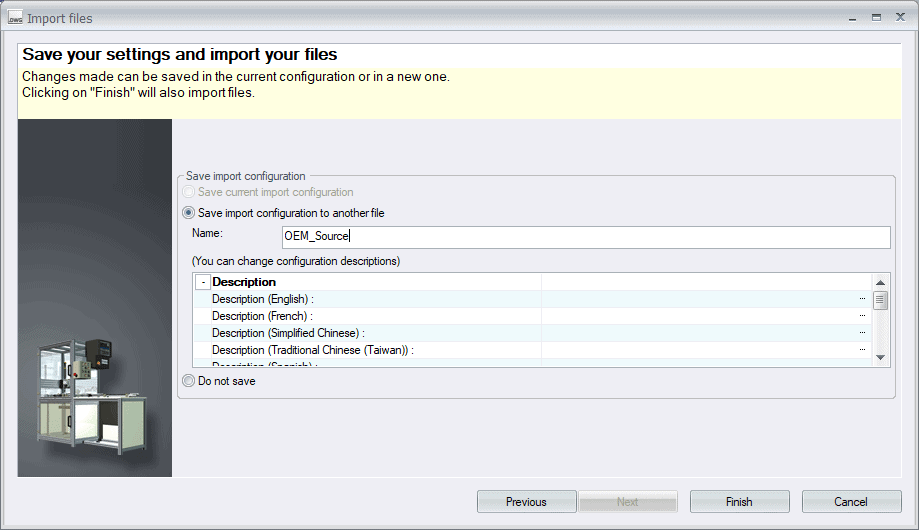Image resolution: width=919 pixels, height=530 pixels.
Task: Cancel the import wizard
Action: [851, 502]
